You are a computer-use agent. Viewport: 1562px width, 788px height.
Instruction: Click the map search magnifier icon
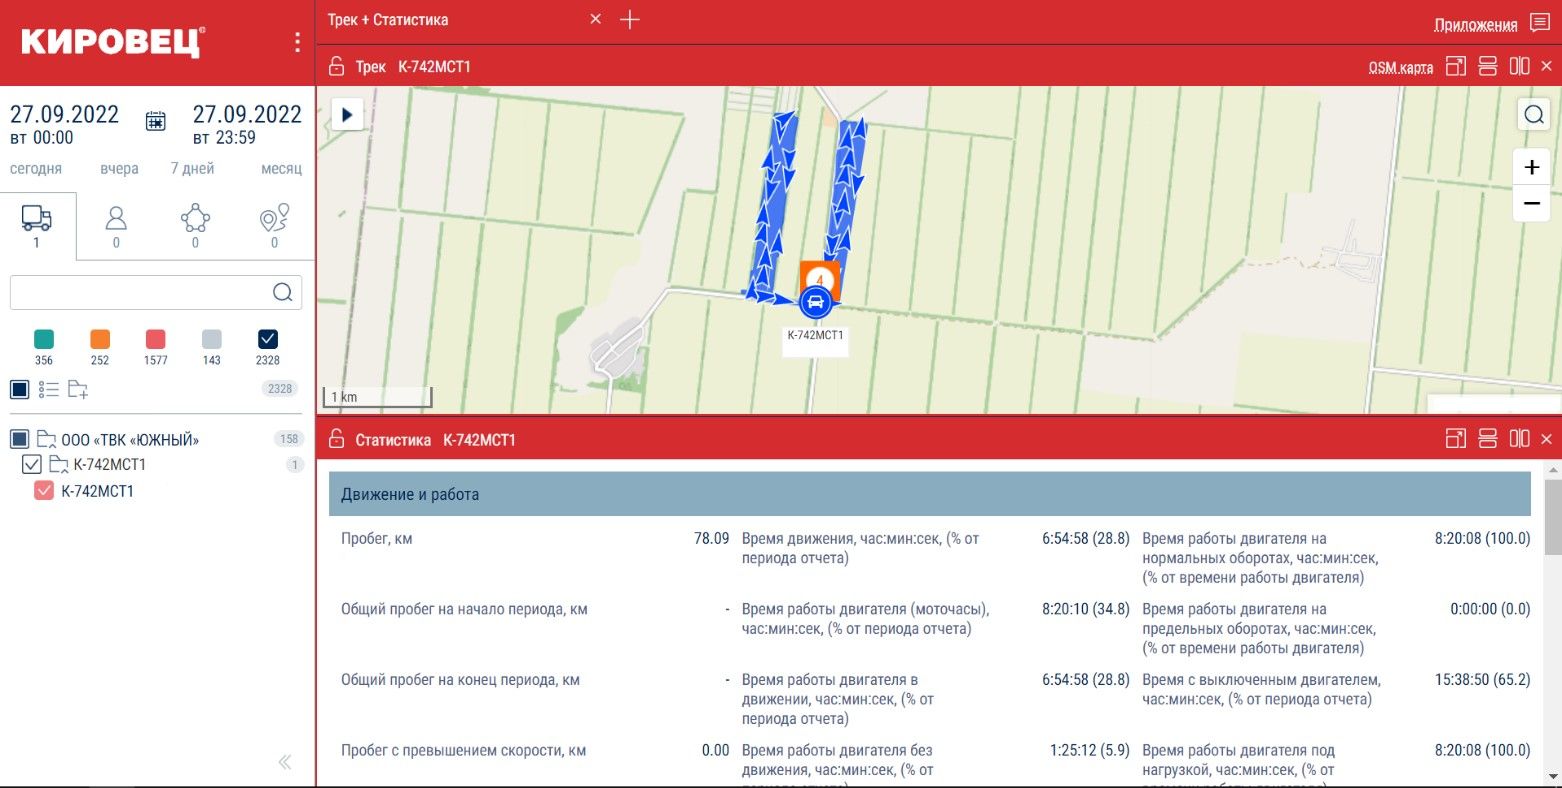pos(1533,115)
